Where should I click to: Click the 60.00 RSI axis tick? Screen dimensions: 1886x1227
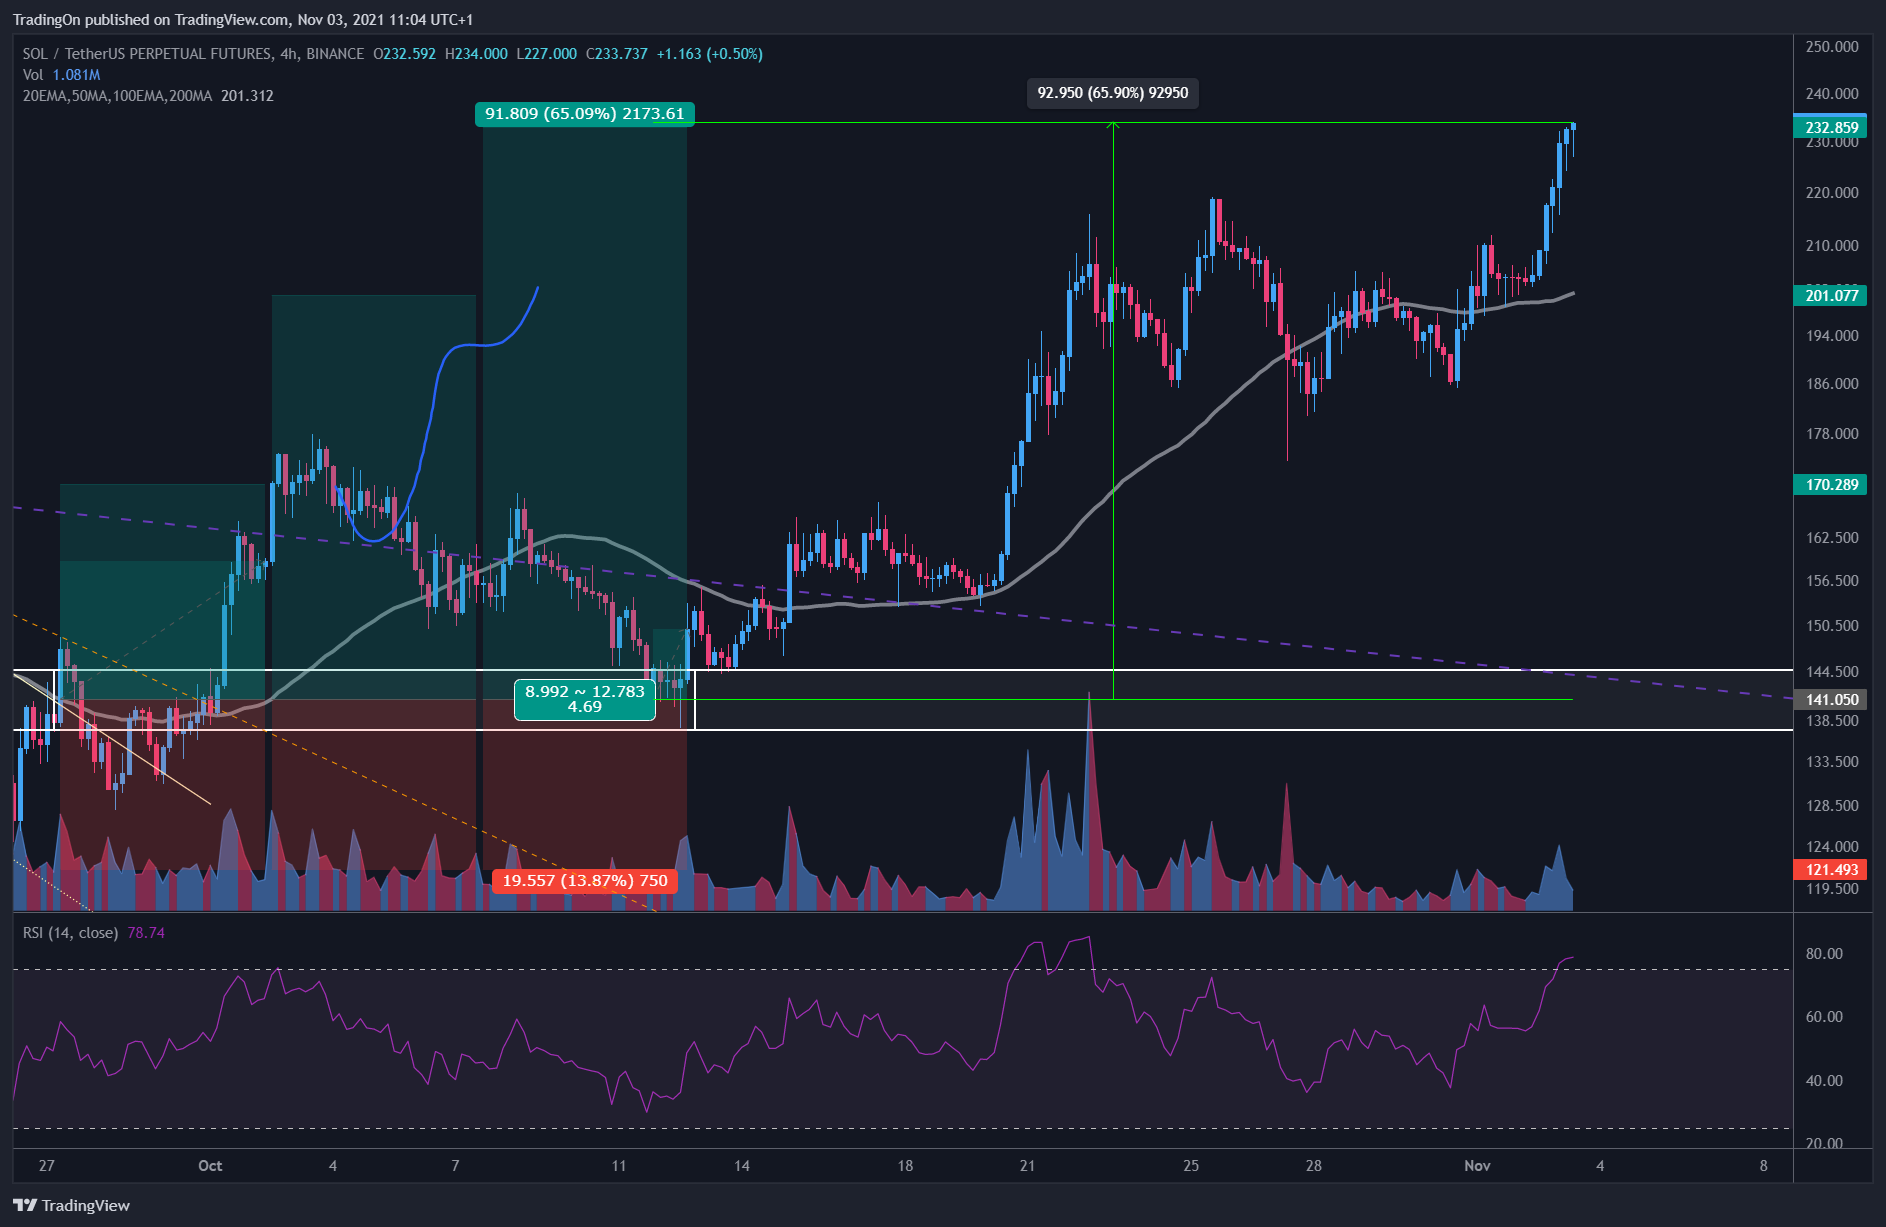pos(1824,1017)
